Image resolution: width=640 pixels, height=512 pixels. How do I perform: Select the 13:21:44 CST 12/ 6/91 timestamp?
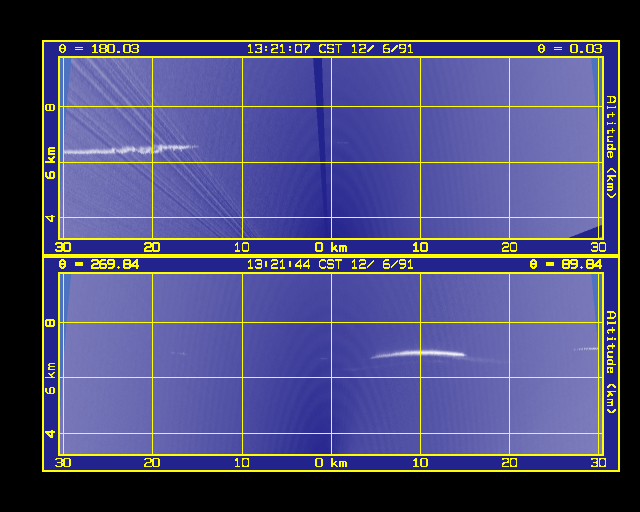330,265
